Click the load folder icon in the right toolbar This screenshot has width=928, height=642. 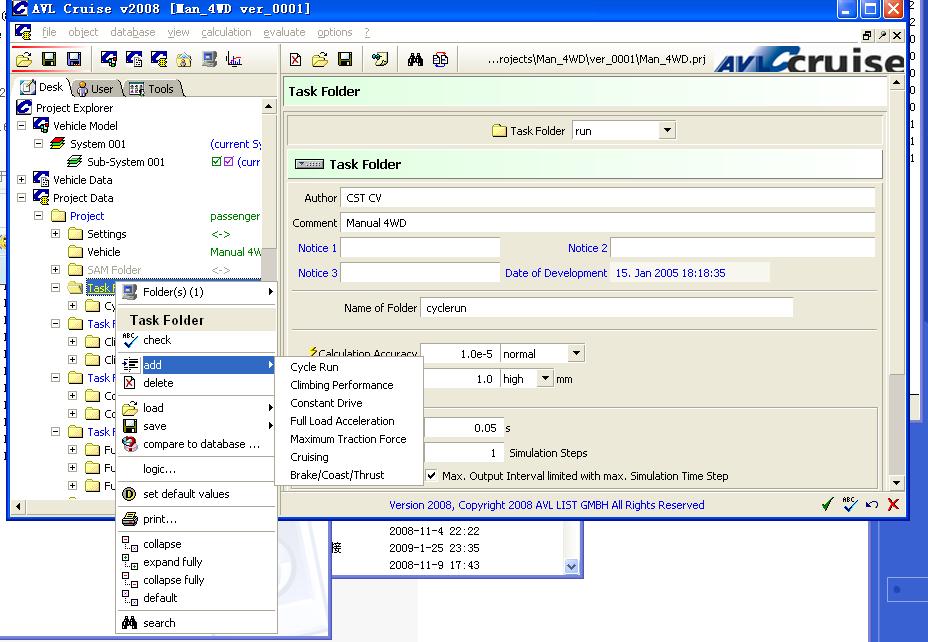pos(320,59)
